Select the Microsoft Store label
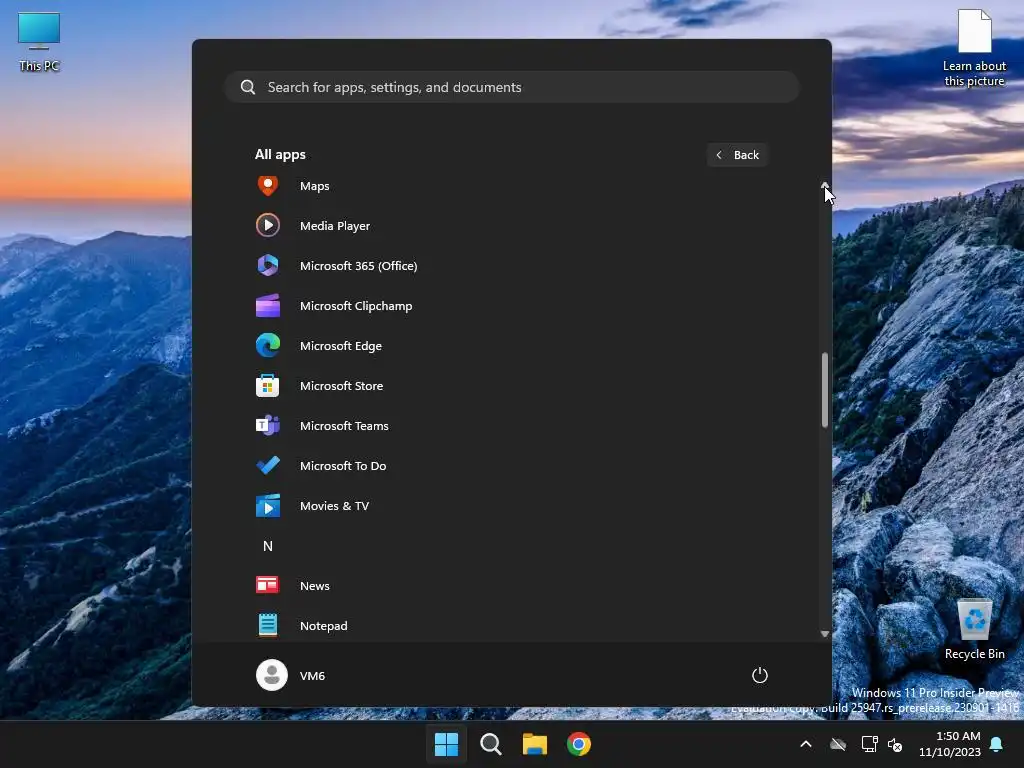The image size is (1024, 768). click(342, 386)
